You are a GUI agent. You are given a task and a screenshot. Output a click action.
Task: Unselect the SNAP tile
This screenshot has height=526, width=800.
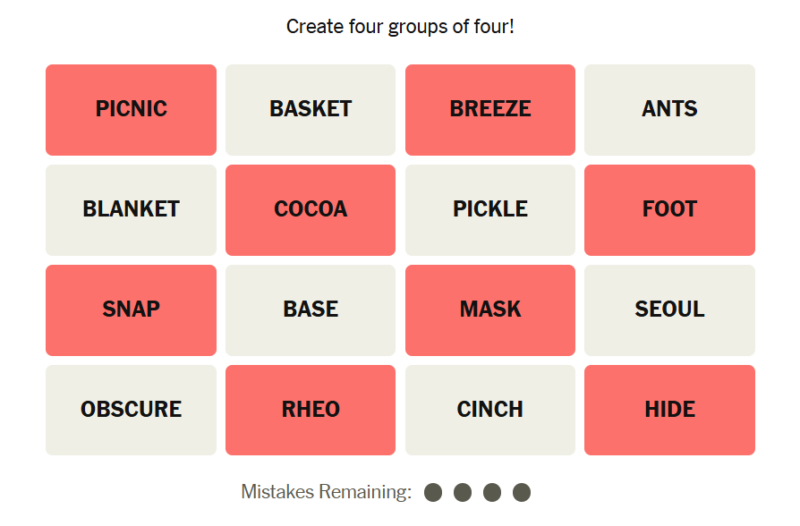[x=131, y=310]
